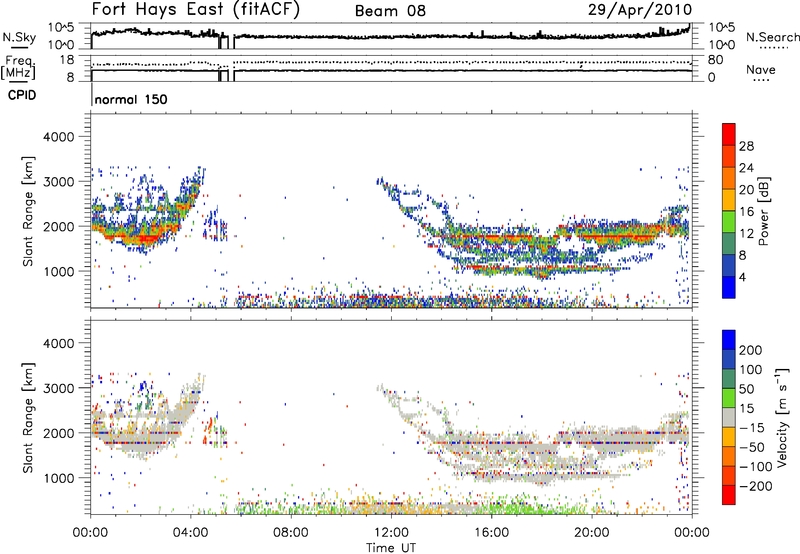Click the "Velocity [m s-1]" colorbar label
This screenshot has height=554, width=800.
pos(781,417)
